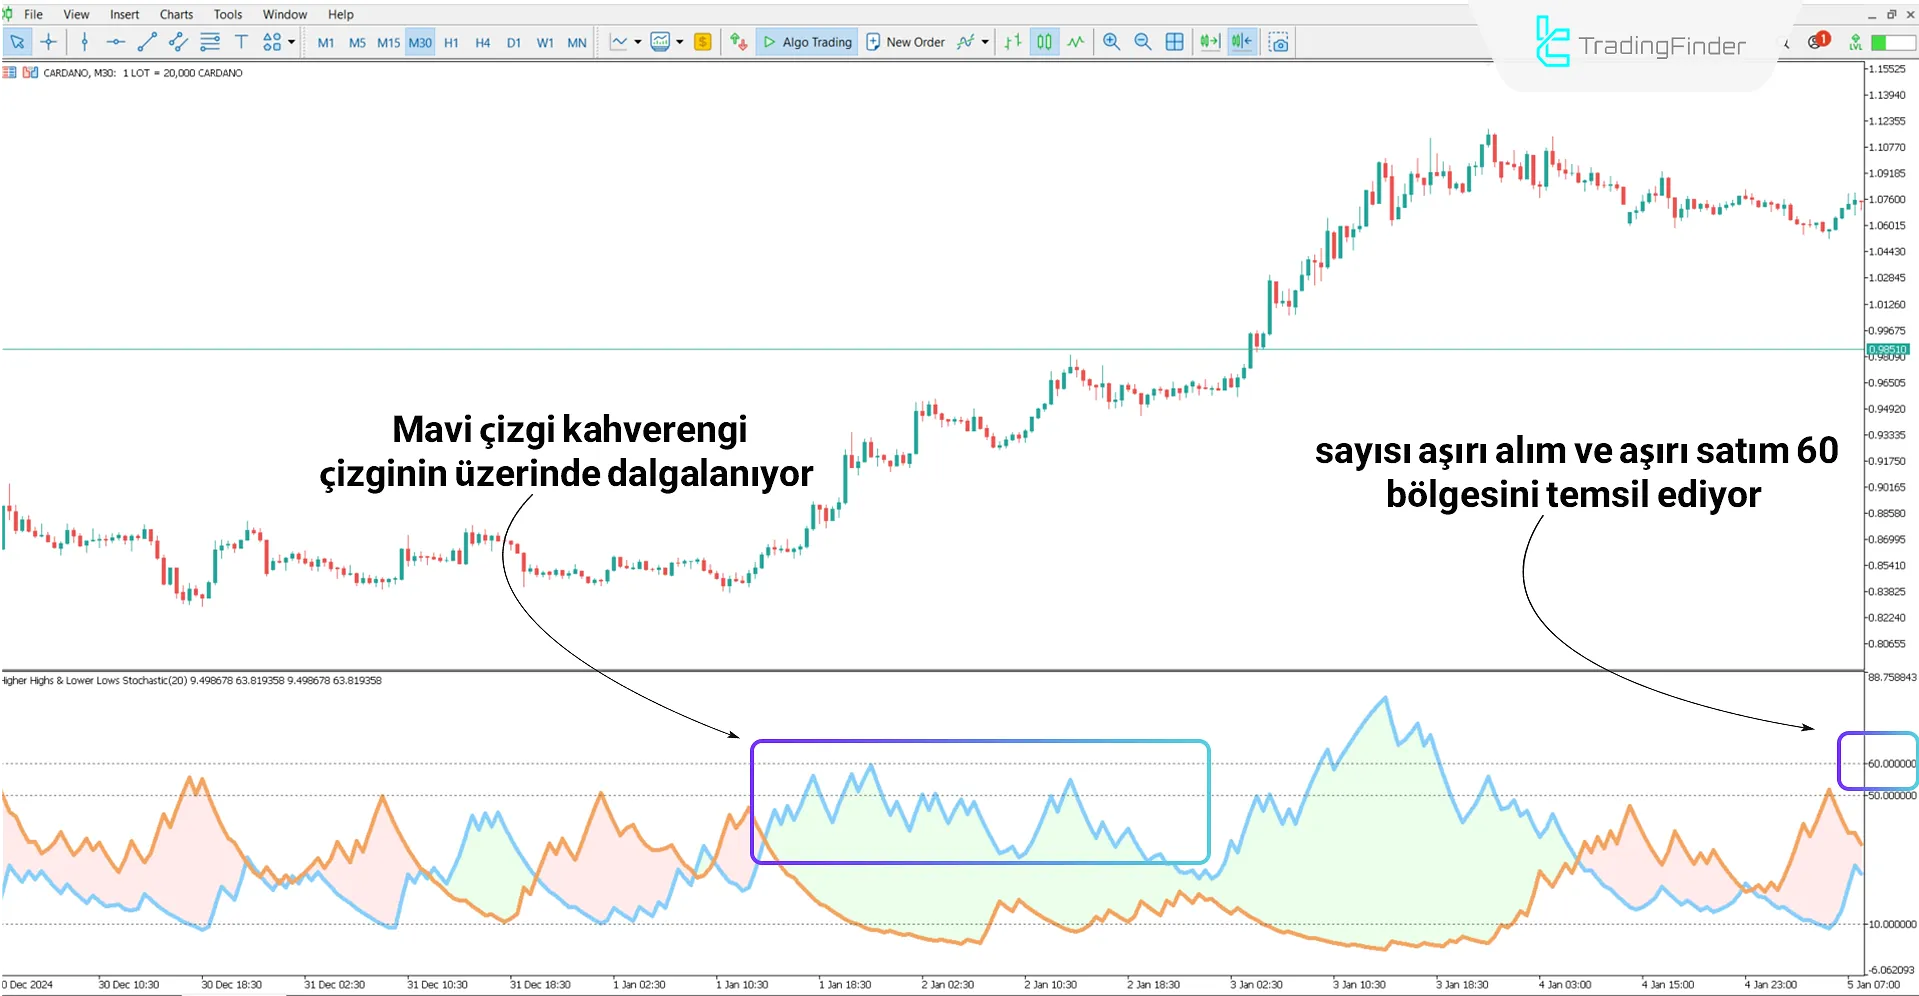
Task: Open the objects shapes dropdown arrow
Action: [x=292, y=41]
